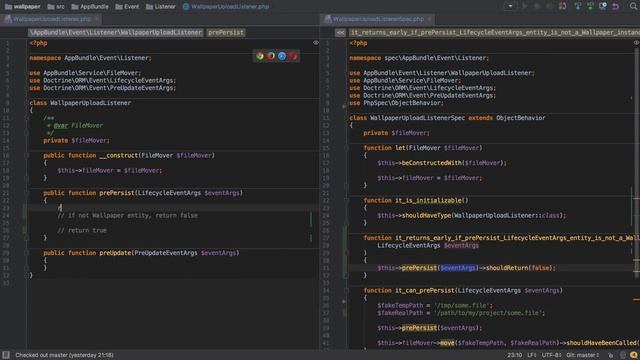The height and width of the screenshot is (360, 640).
Task: Change LF line separator in status bar
Action: [x=531, y=355]
